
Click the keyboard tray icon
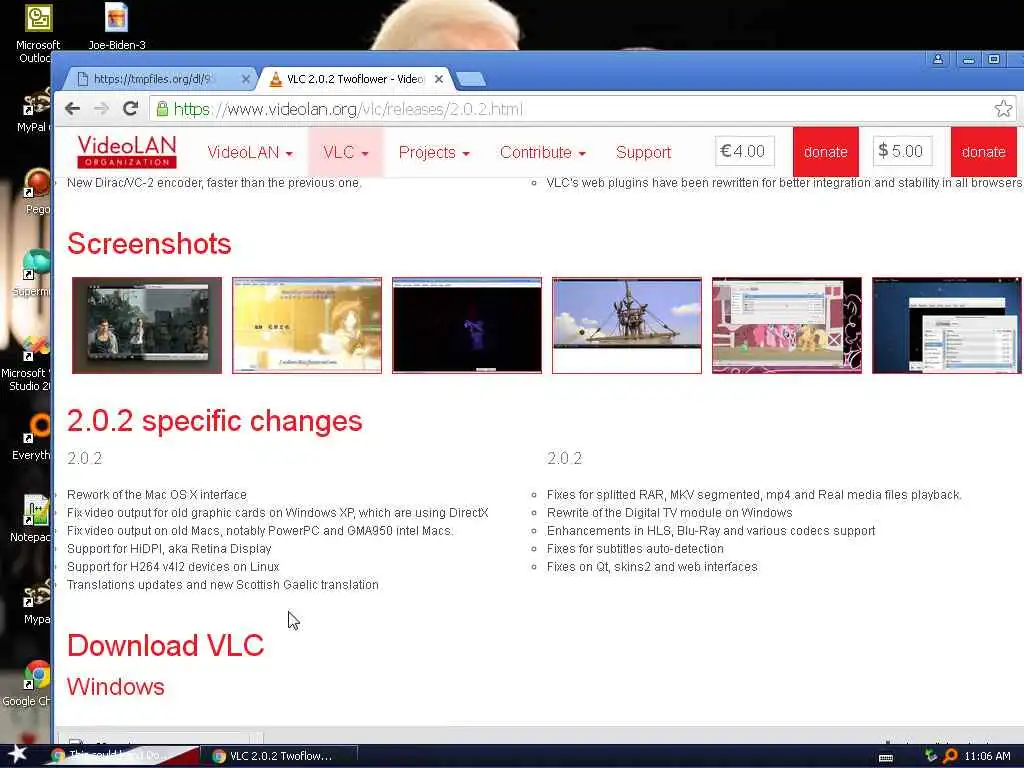click(886, 757)
